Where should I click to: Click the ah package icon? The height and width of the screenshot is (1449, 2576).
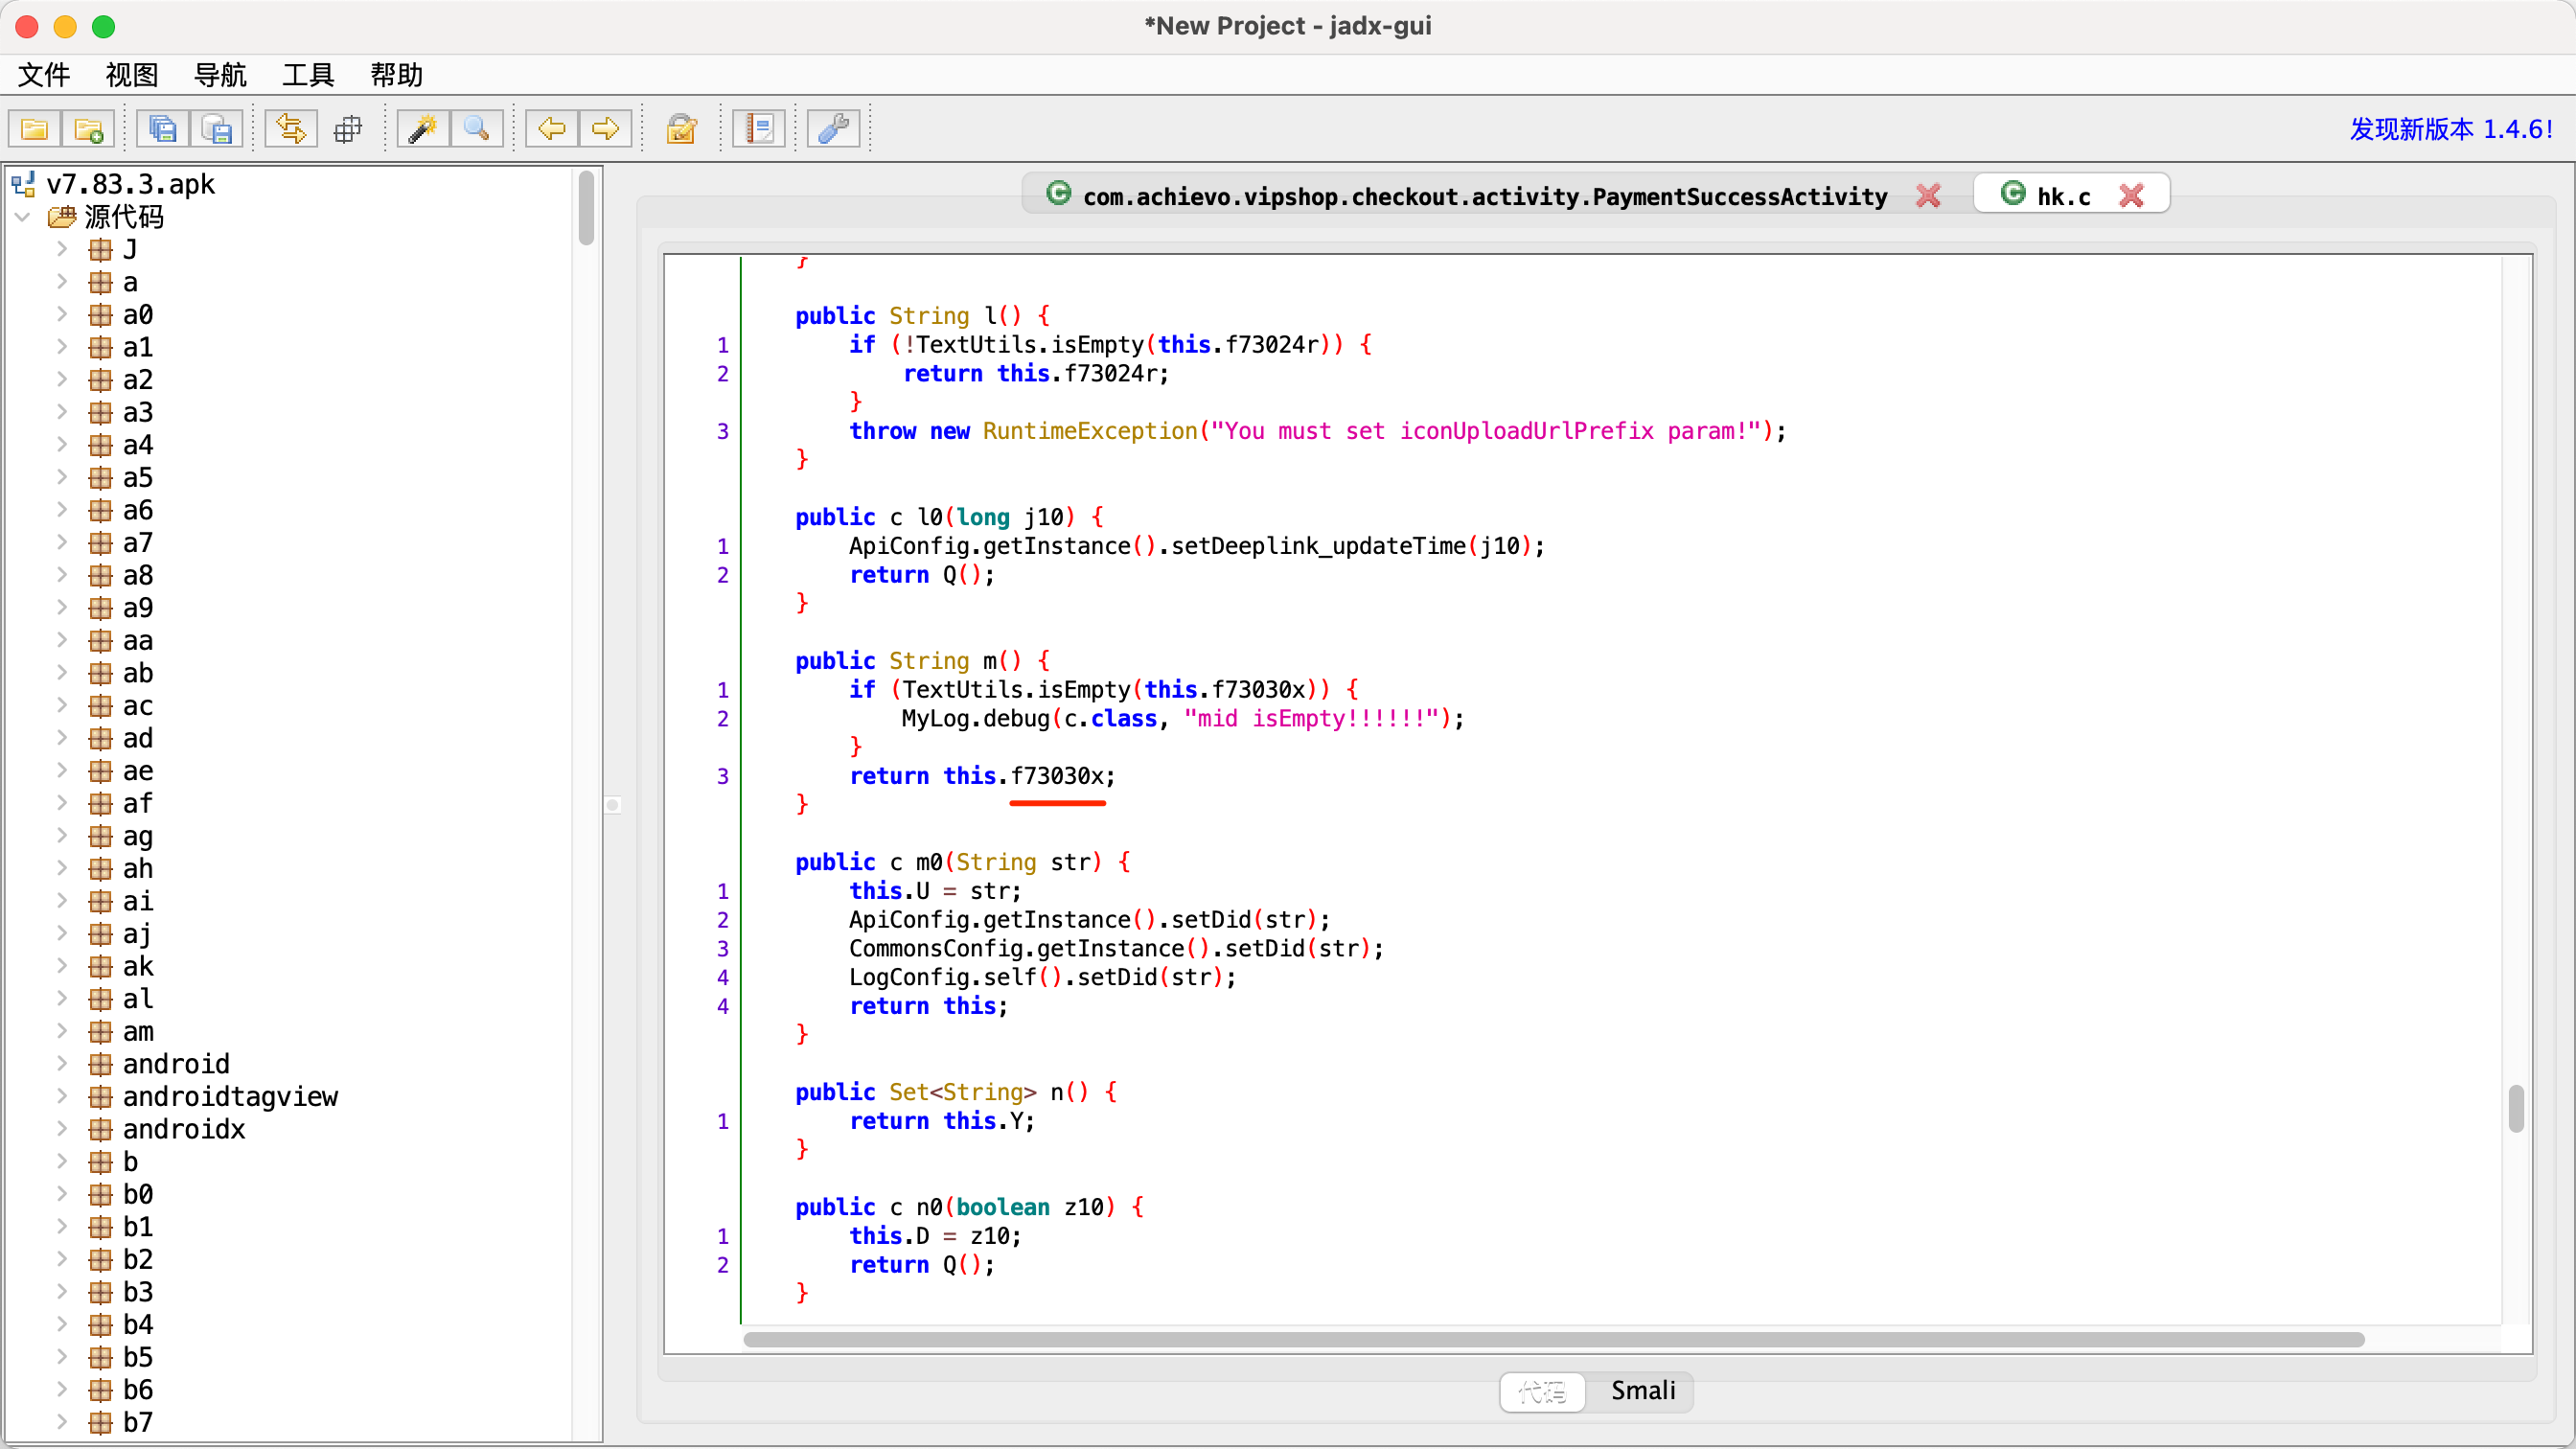click(x=100, y=868)
